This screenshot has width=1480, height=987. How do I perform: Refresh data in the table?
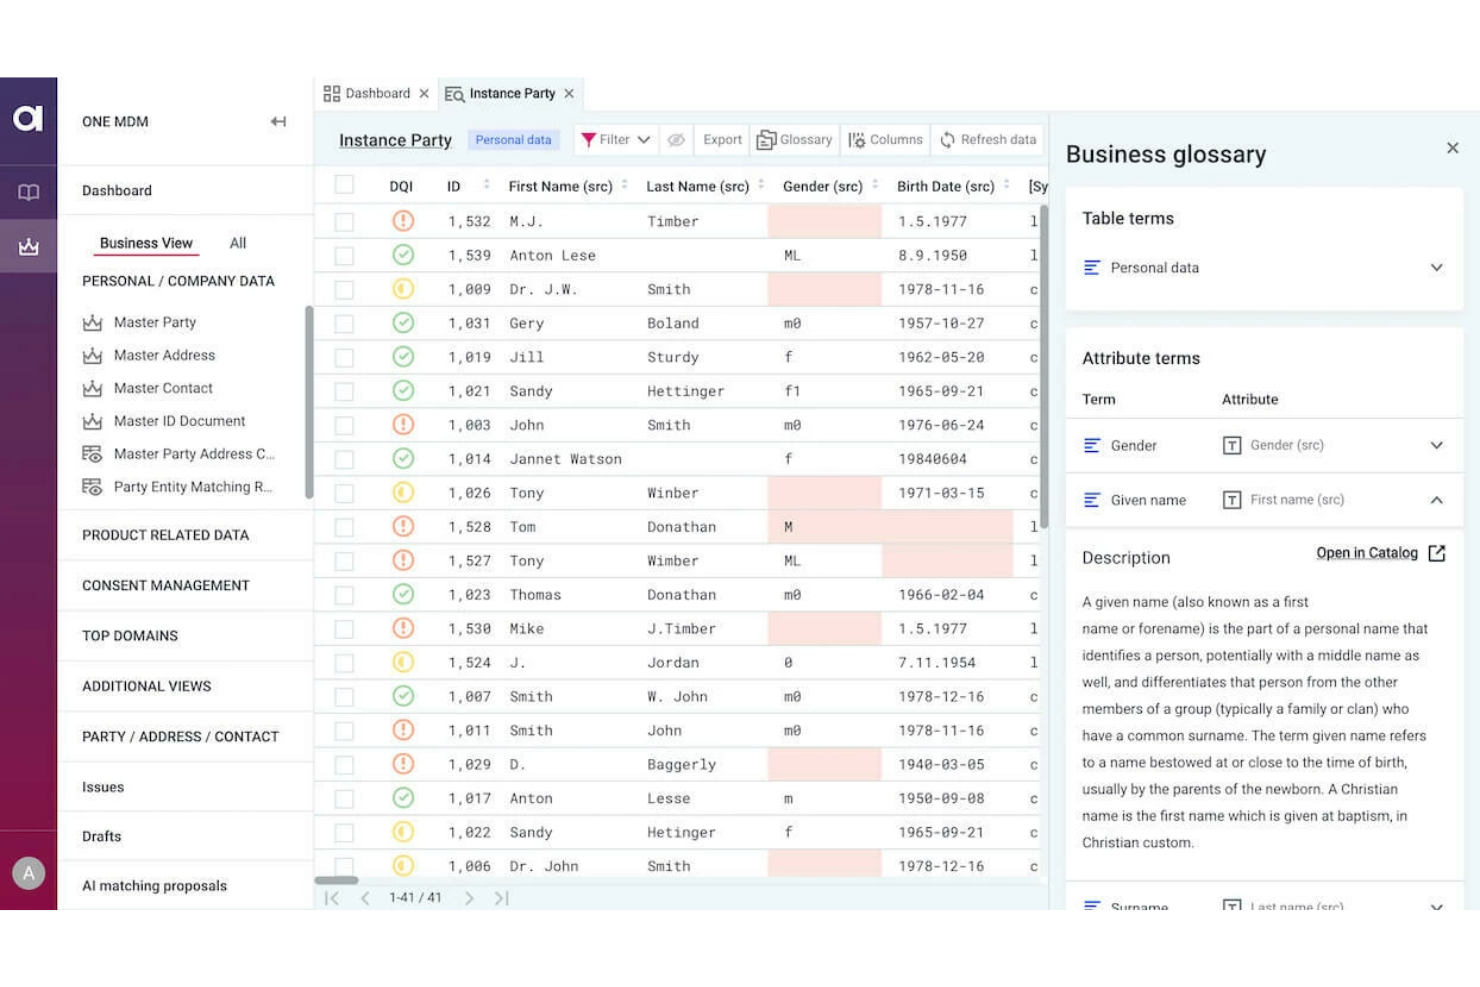coord(988,140)
